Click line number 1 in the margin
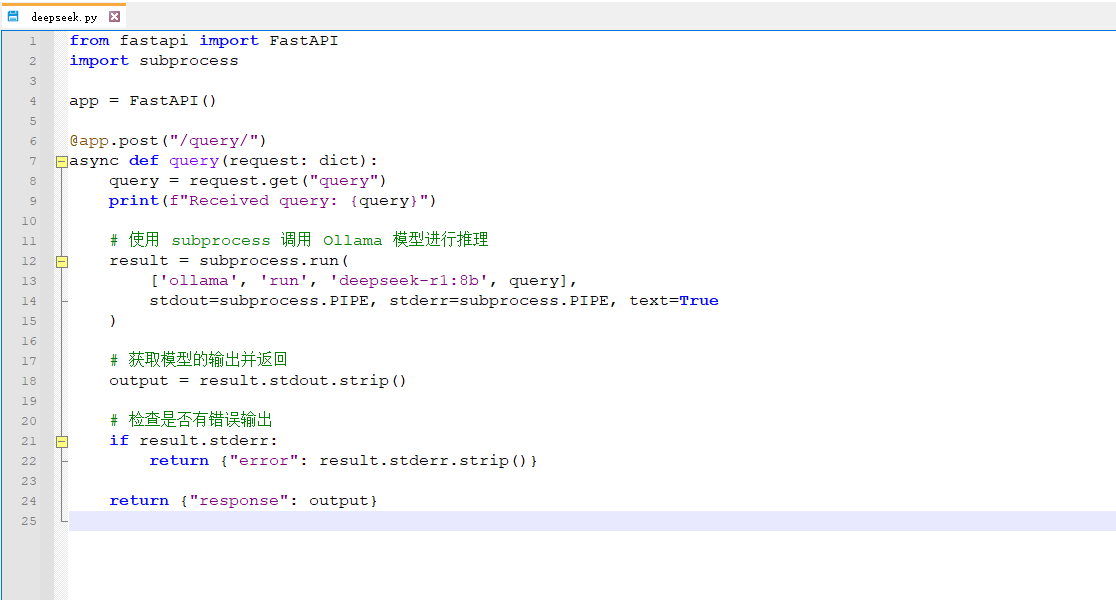Image resolution: width=1116 pixels, height=600 pixels. pos(33,41)
